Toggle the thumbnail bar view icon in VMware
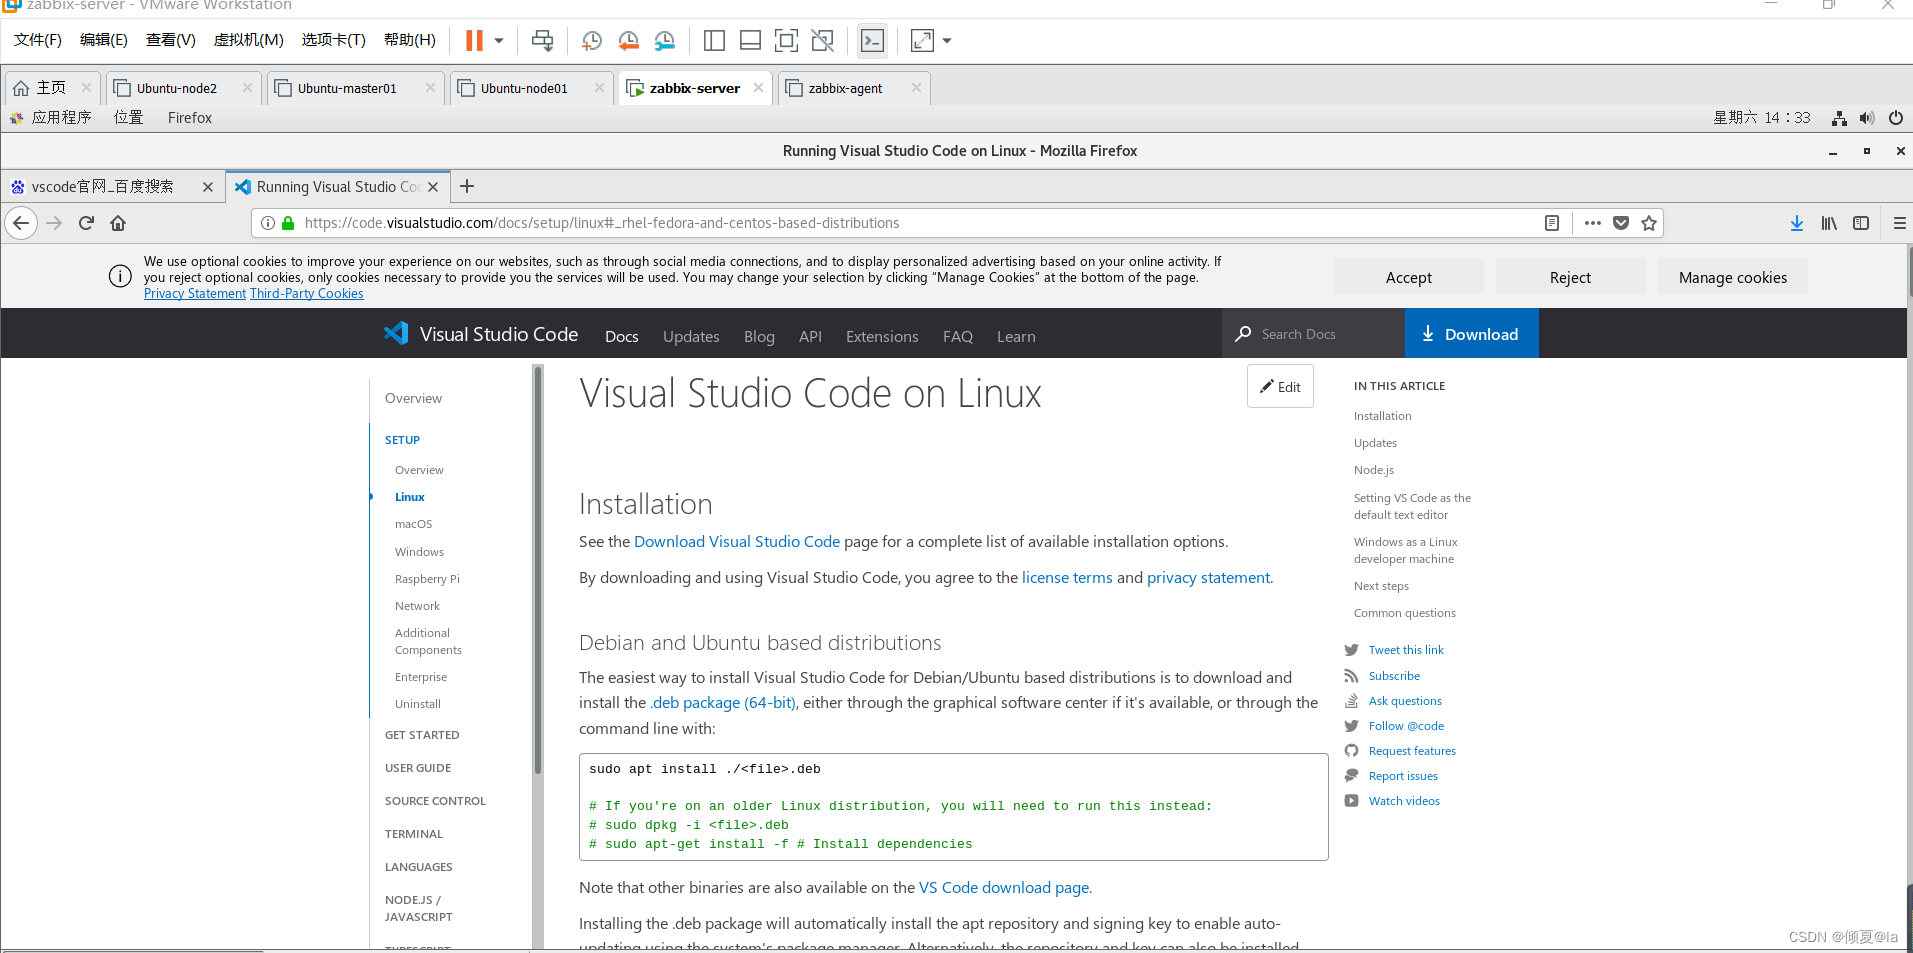 pyautogui.click(x=750, y=41)
